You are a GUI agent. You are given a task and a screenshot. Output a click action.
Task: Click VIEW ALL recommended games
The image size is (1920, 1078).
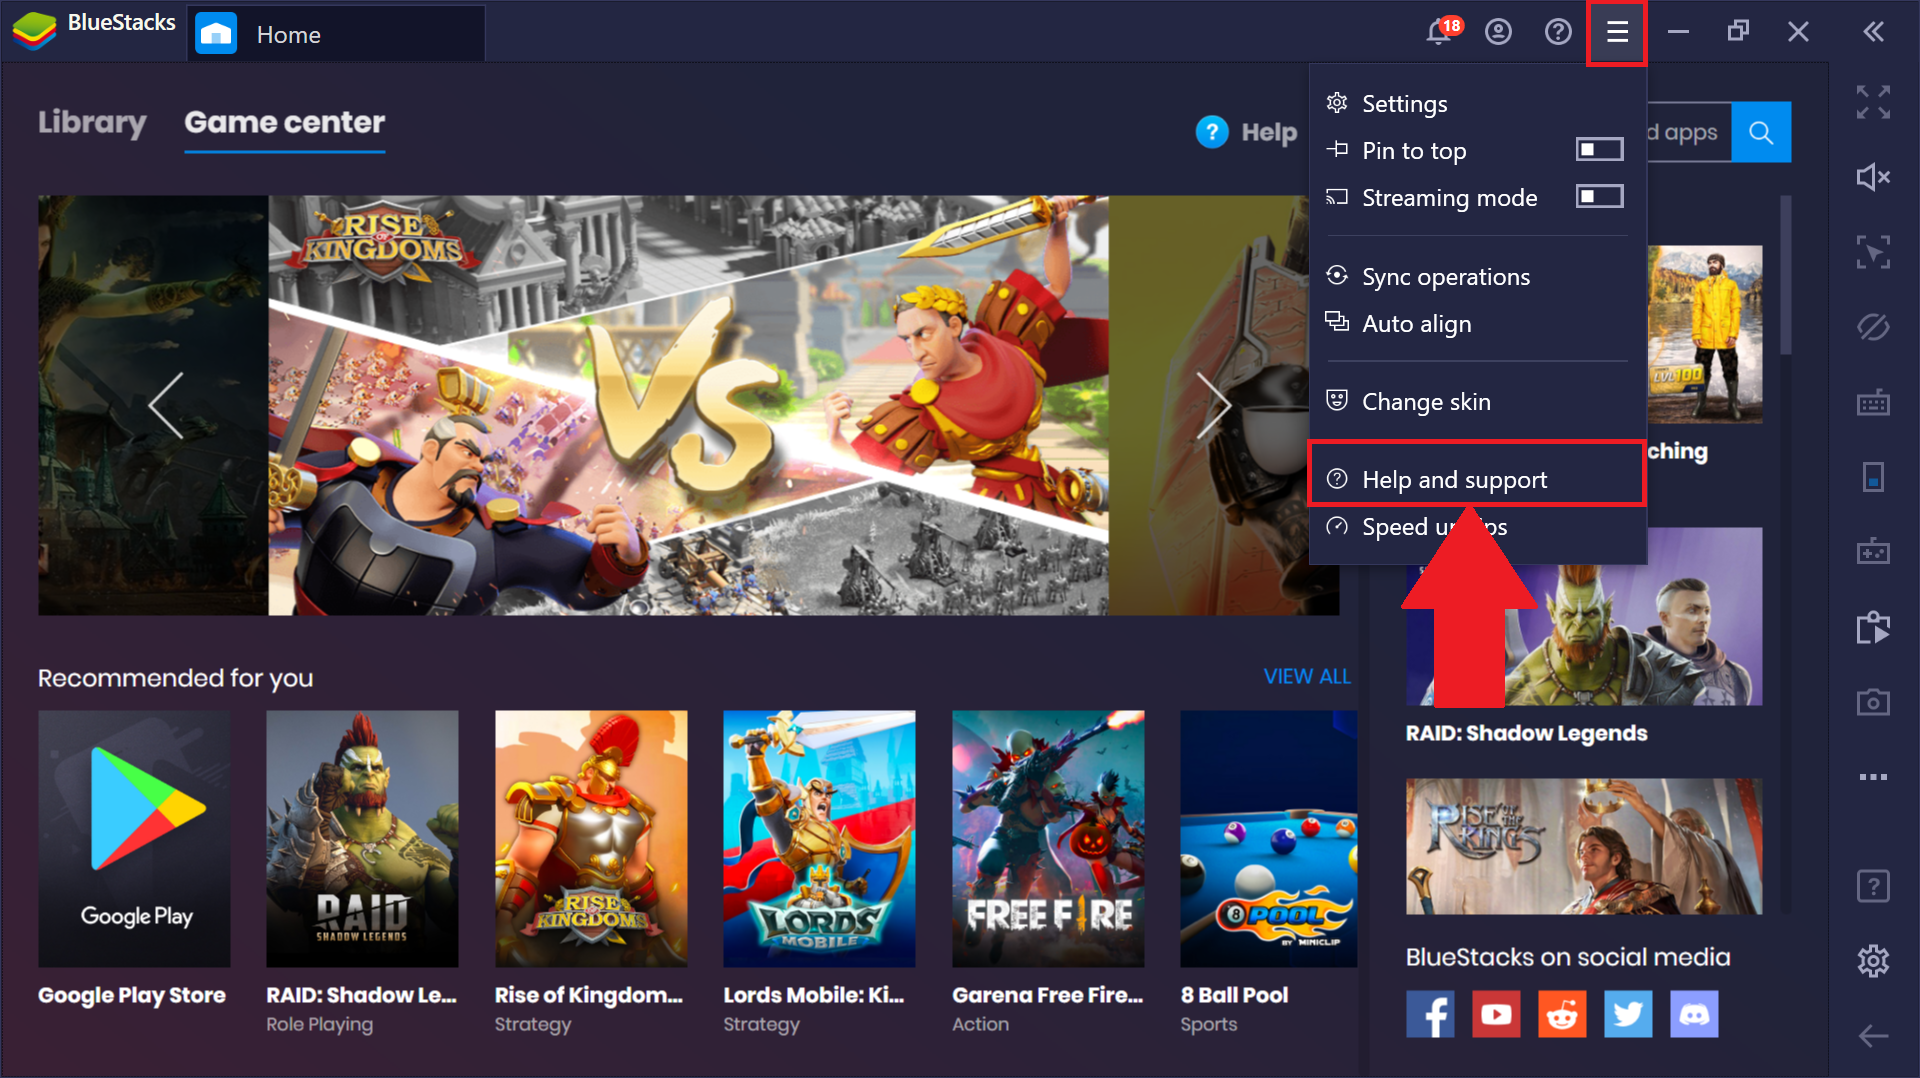tap(1306, 676)
